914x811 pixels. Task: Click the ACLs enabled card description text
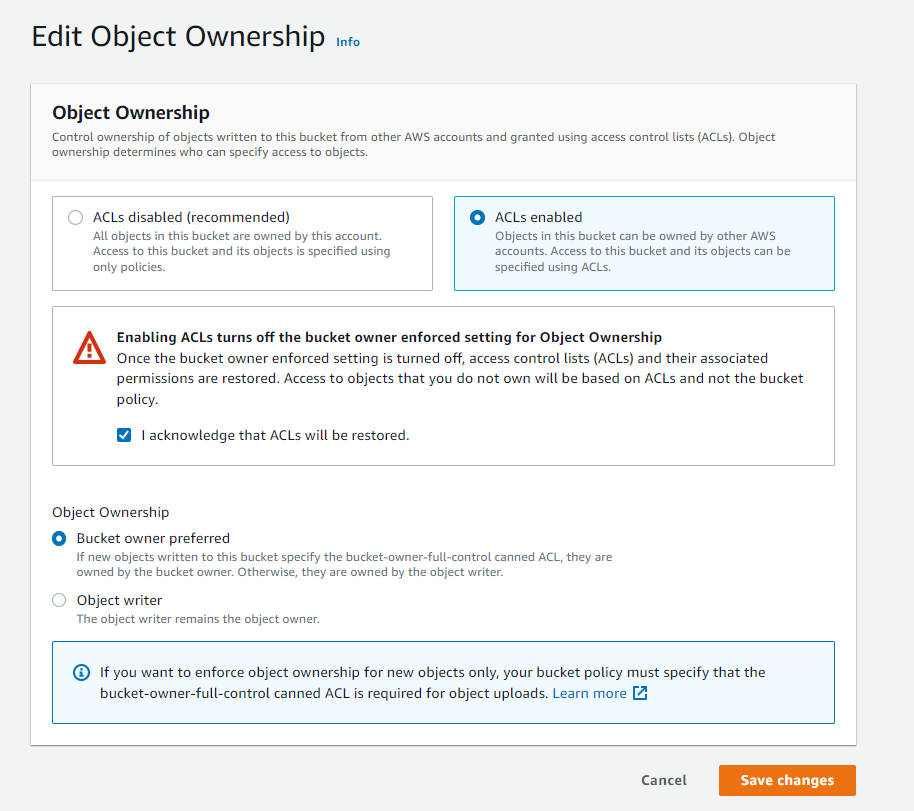pyautogui.click(x=642, y=251)
